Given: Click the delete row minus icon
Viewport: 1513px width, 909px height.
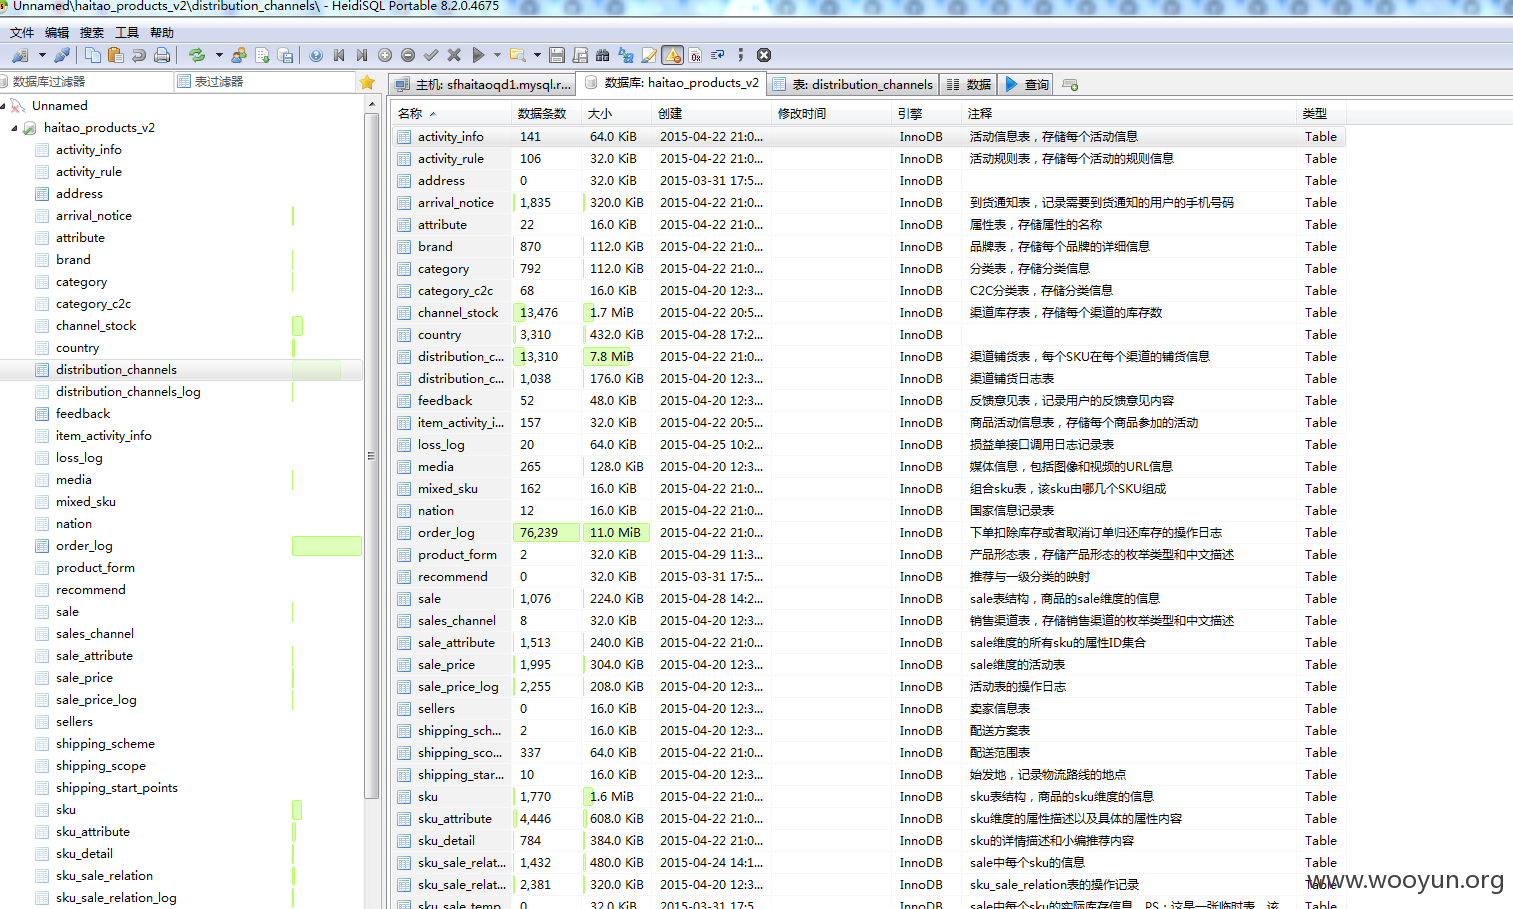Looking at the screenshot, I should point(408,55).
